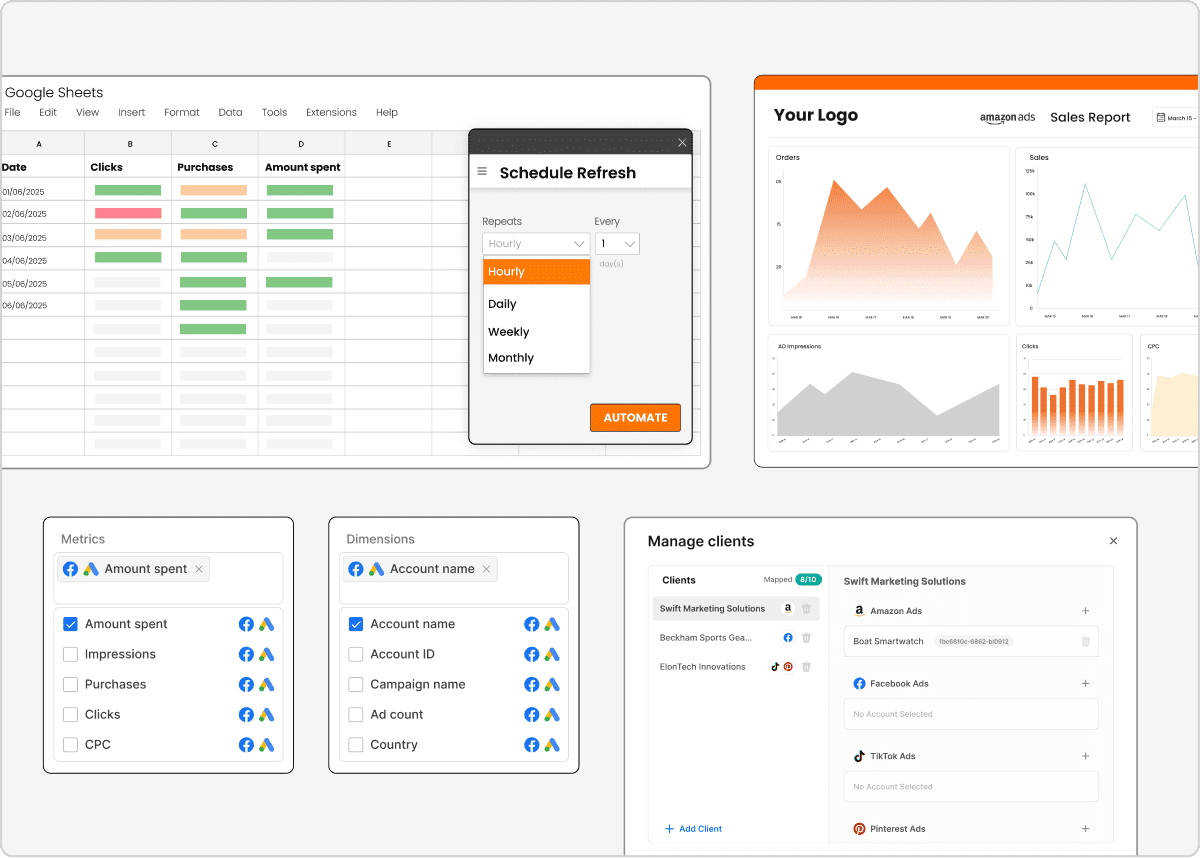Enable the Impressions metric checkbox

[x=71, y=654]
